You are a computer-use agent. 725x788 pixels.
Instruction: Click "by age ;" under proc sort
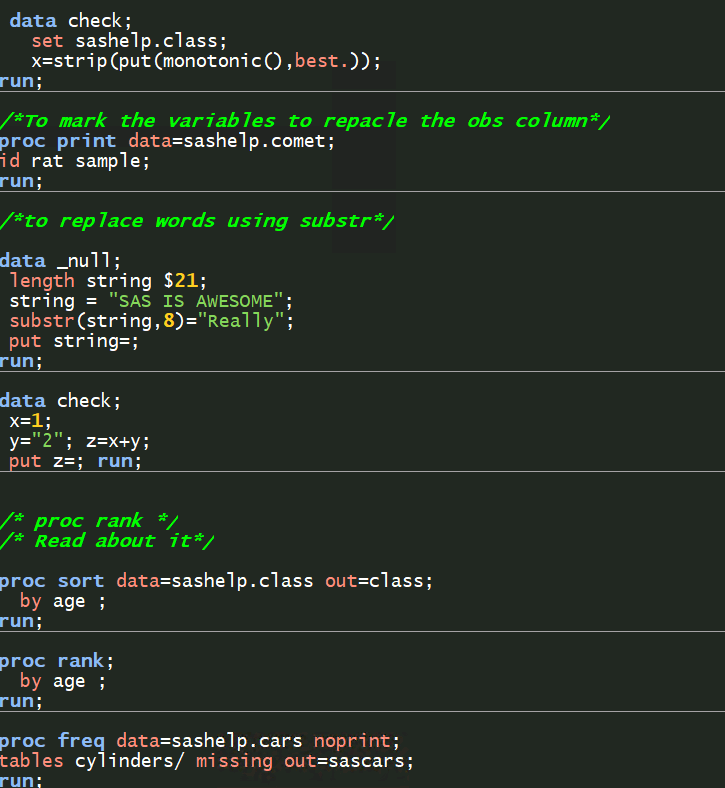[63, 602]
